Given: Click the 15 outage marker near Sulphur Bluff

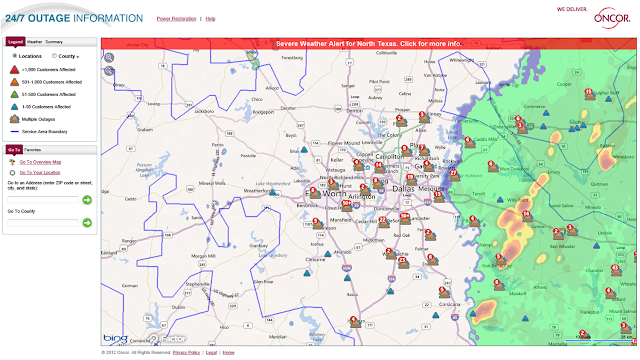Looking at the screenshot, I should pyautogui.click(x=589, y=94).
